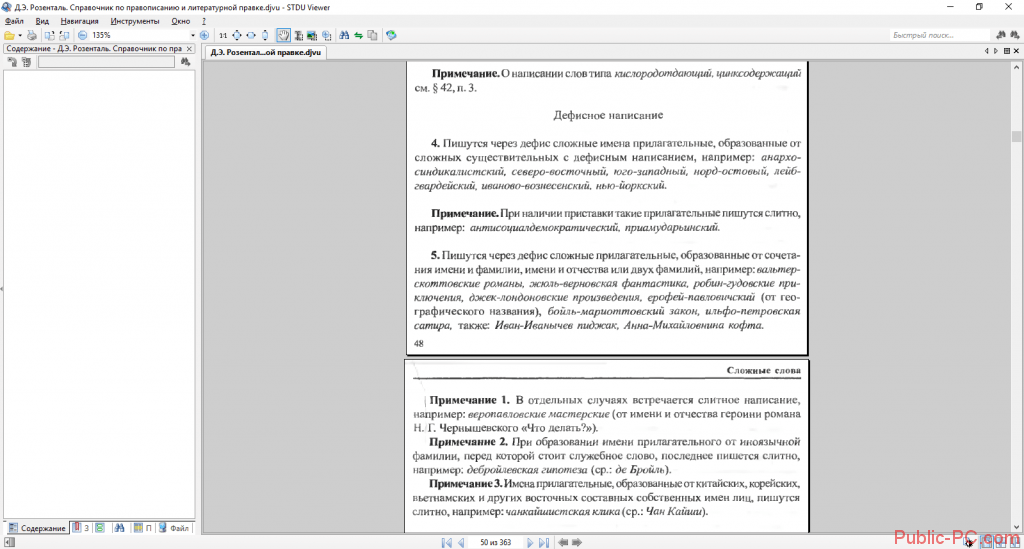This screenshot has height=549, width=1024.
Task: Click the heading Дефисное написание
Action: click(608, 116)
